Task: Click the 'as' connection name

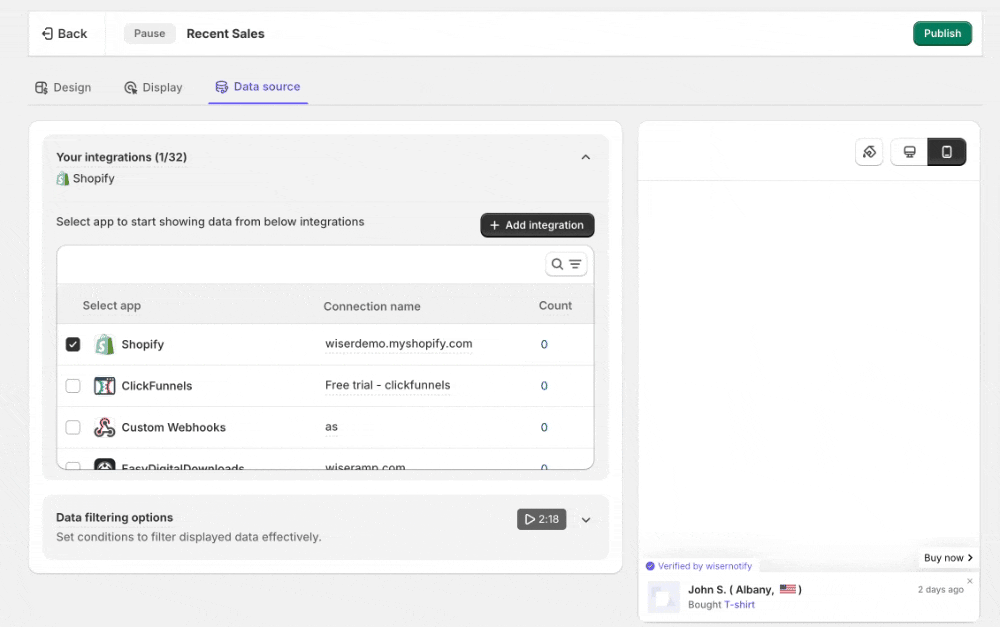Action: point(331,427)
